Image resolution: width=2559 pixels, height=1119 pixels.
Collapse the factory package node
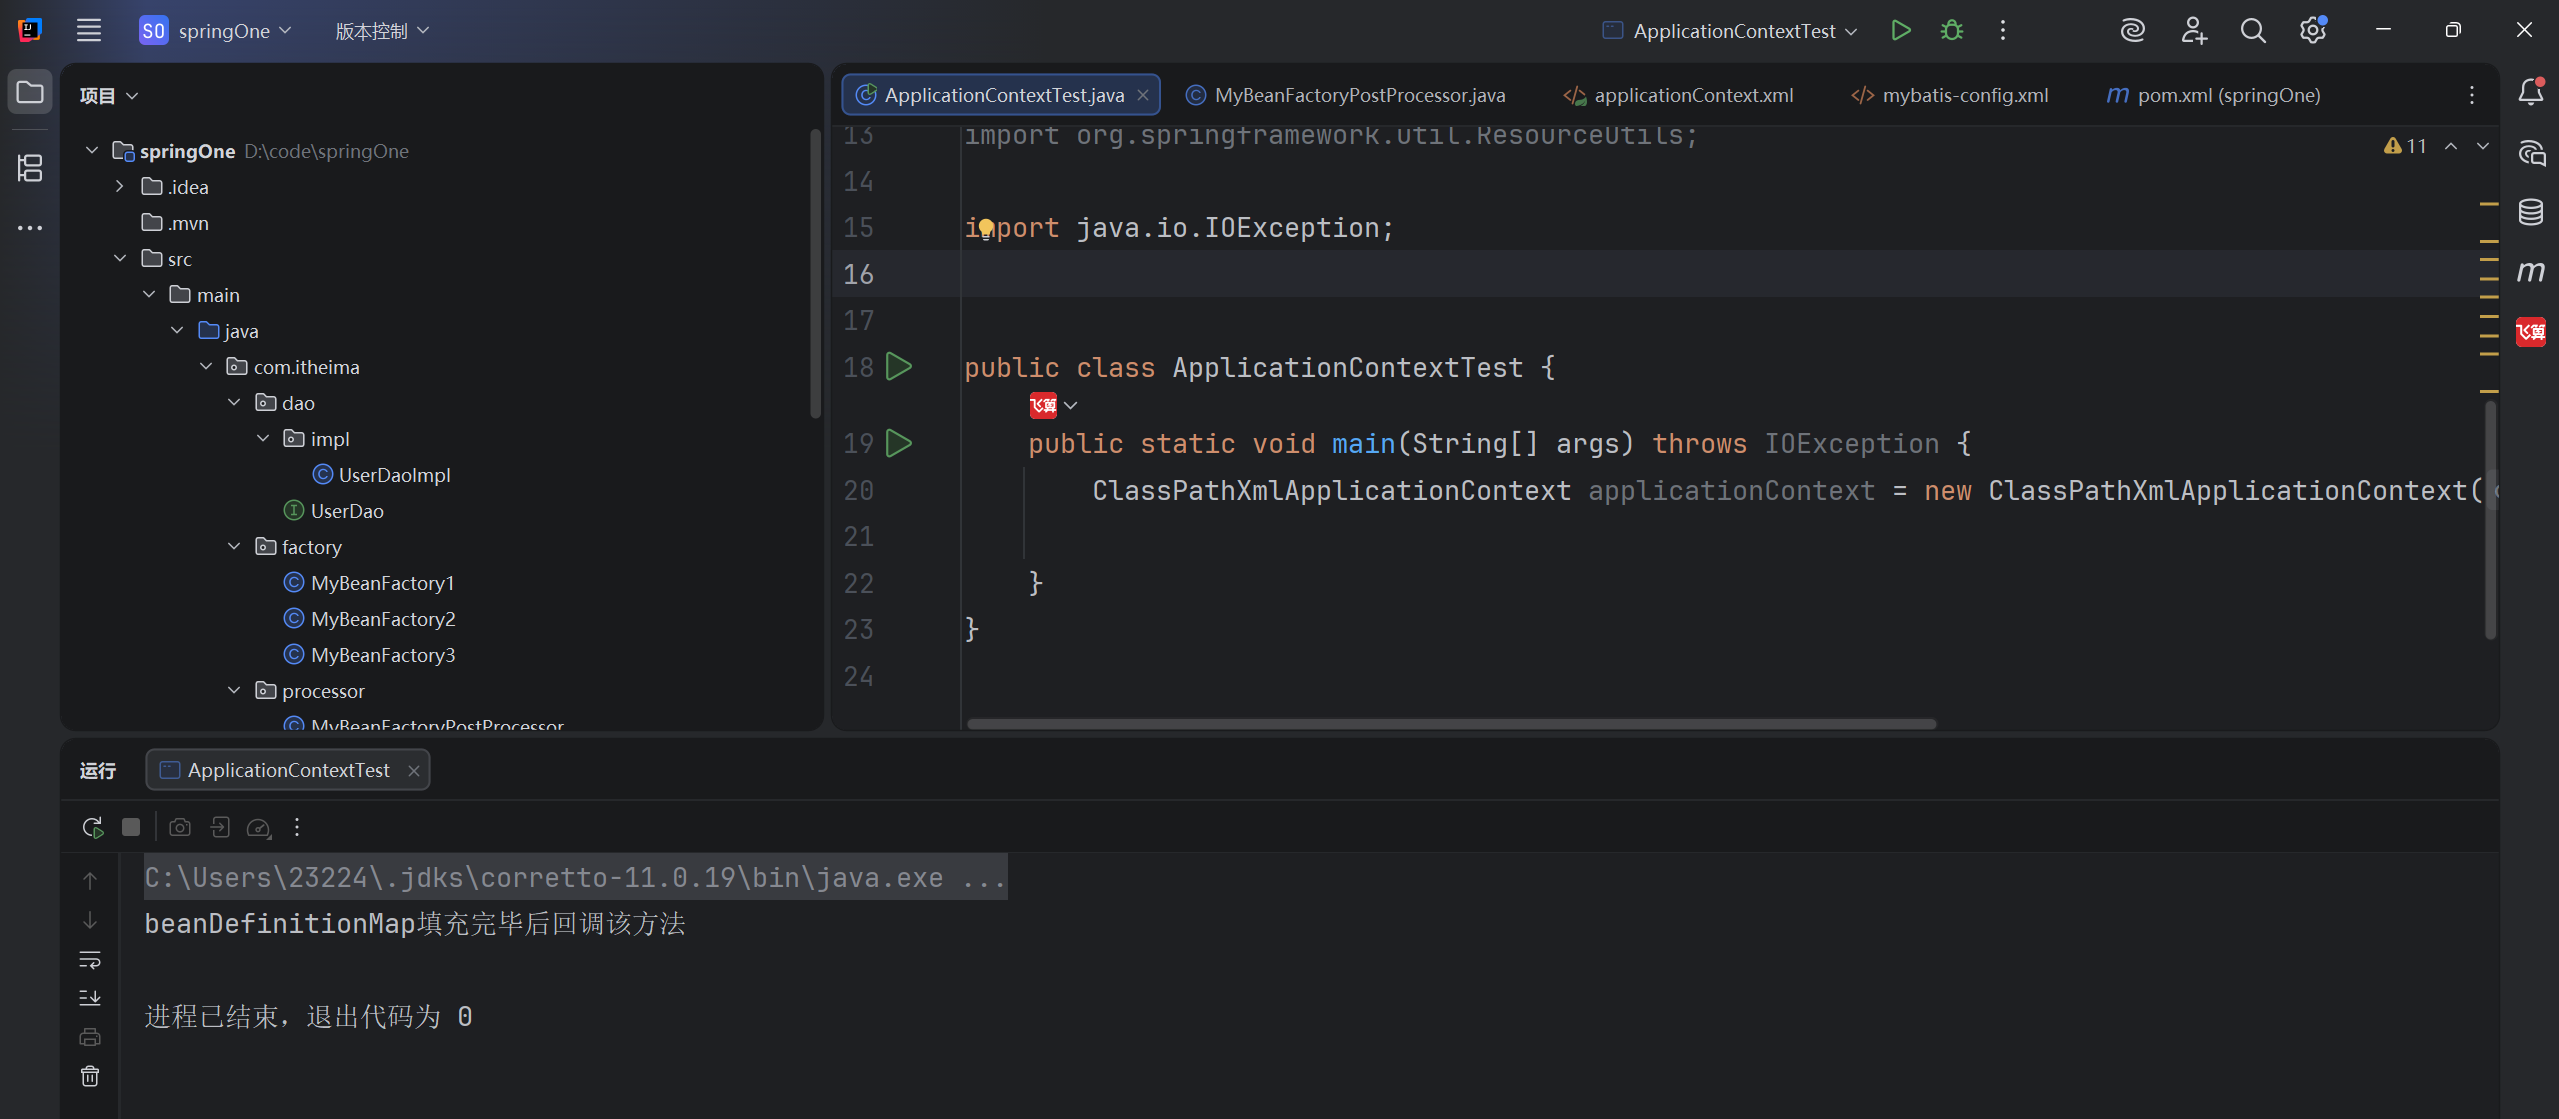tap(234, 547)
